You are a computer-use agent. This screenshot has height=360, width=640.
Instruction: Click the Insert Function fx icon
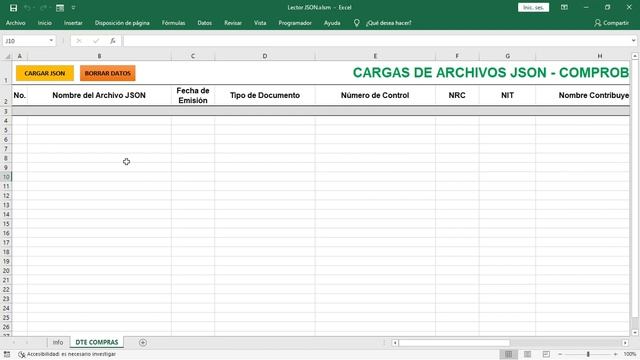[x=113, y=41]
